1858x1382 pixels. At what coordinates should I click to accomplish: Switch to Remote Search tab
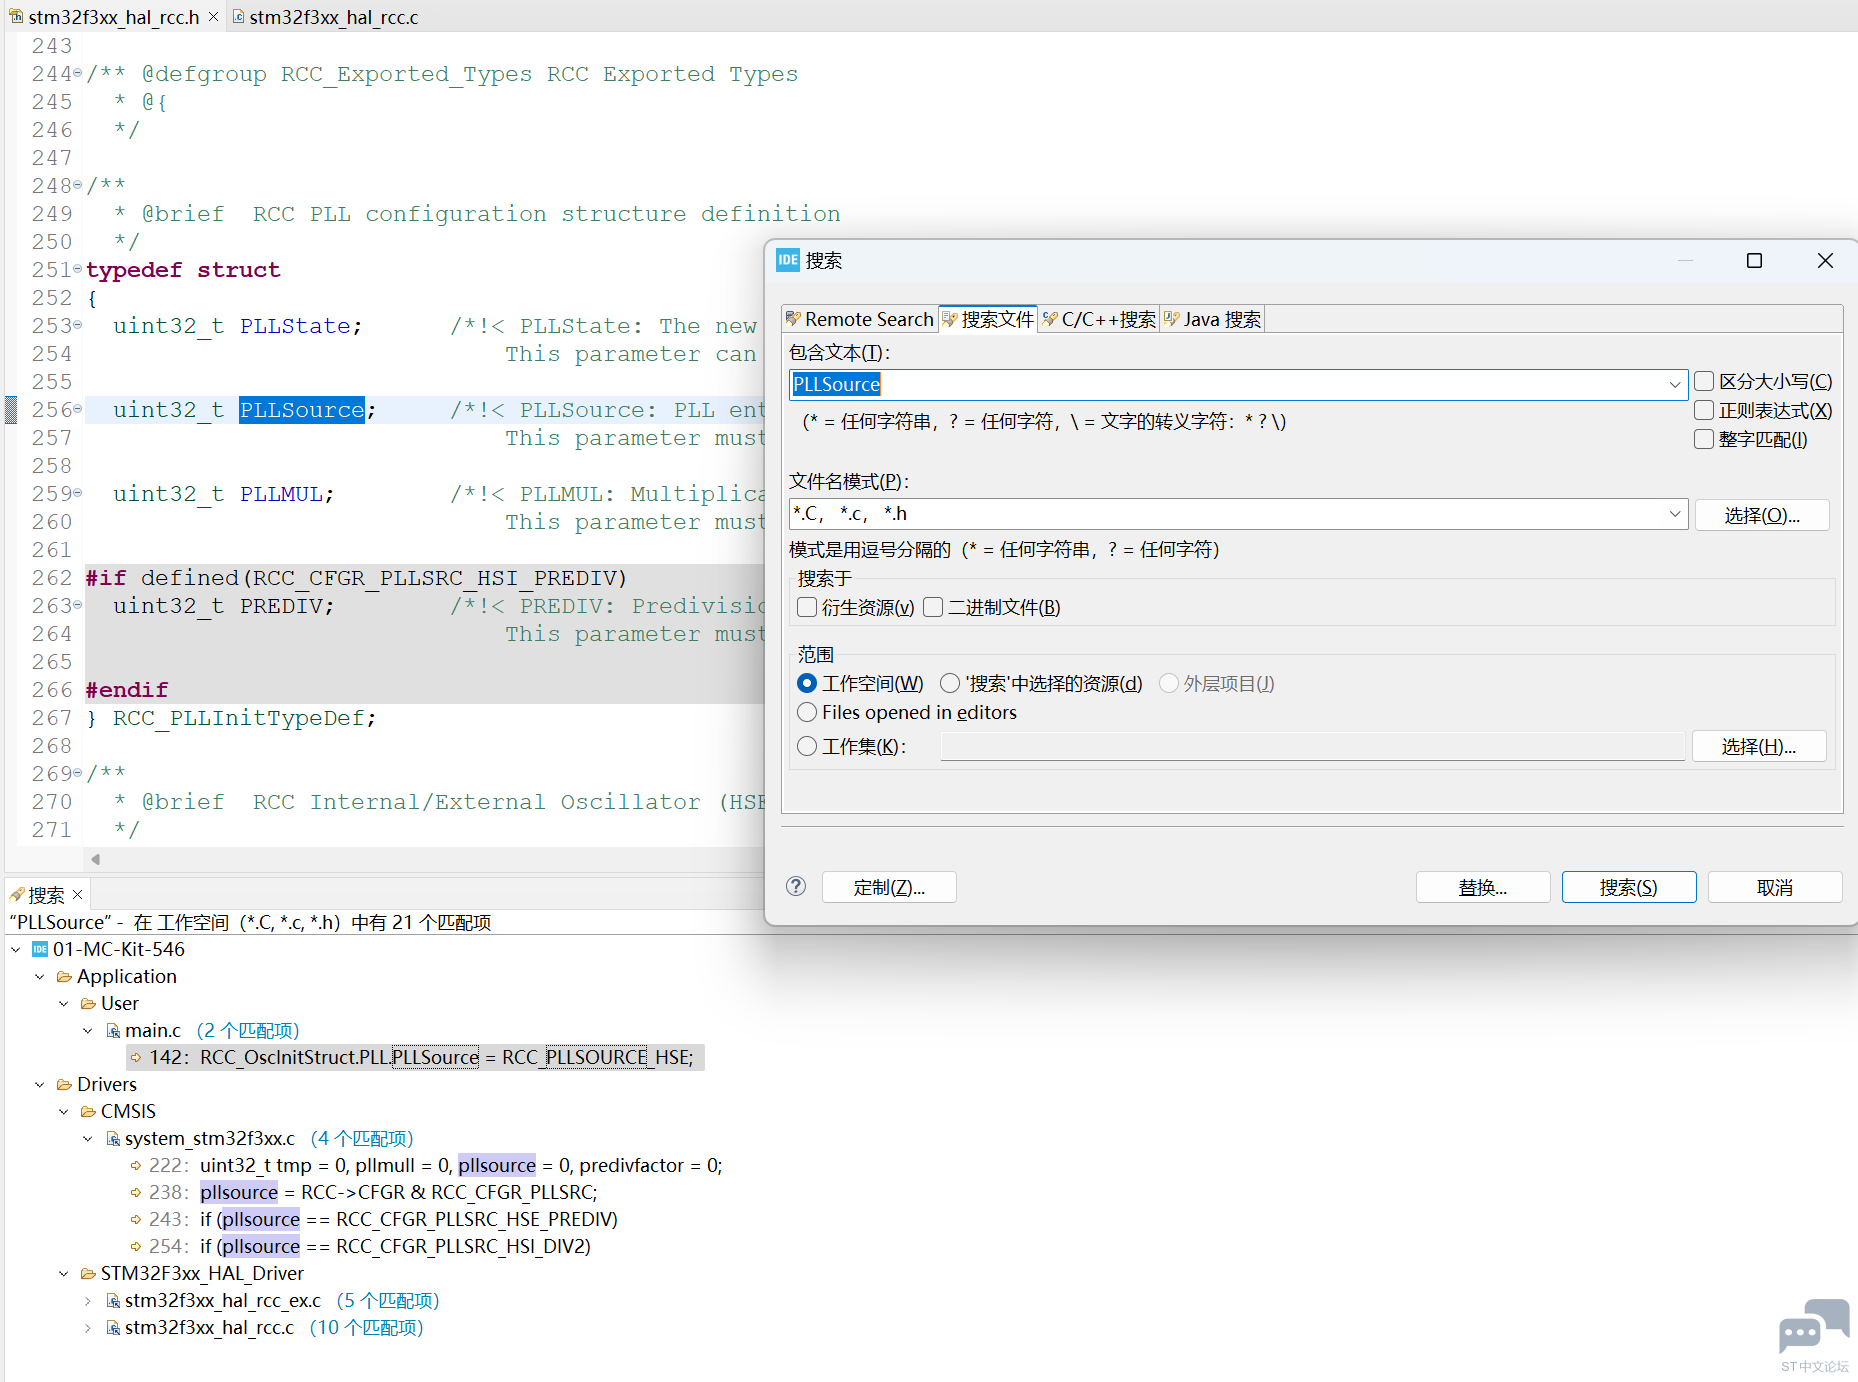click(860, 319)
